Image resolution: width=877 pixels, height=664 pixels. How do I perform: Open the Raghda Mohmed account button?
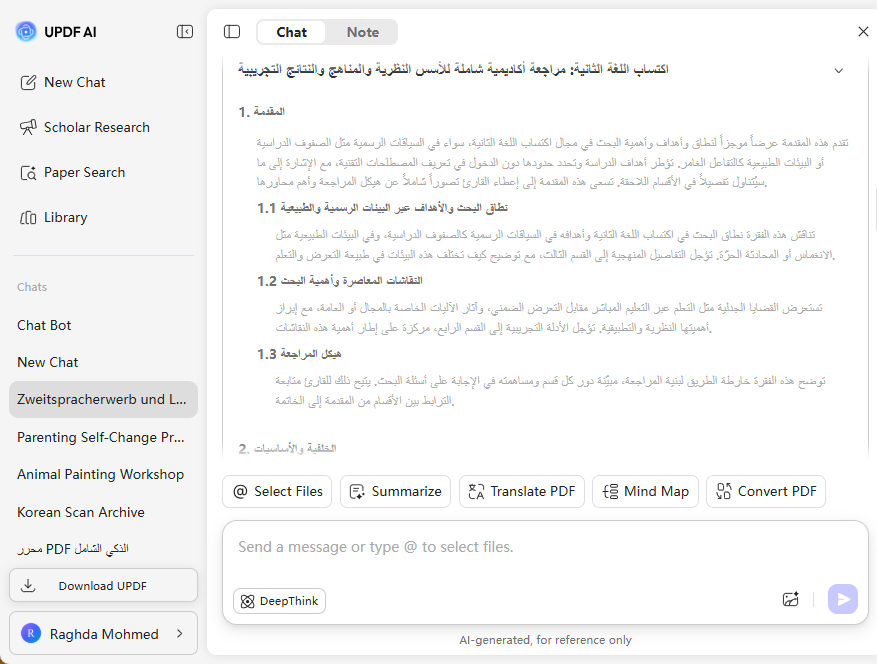pos(103,633)
